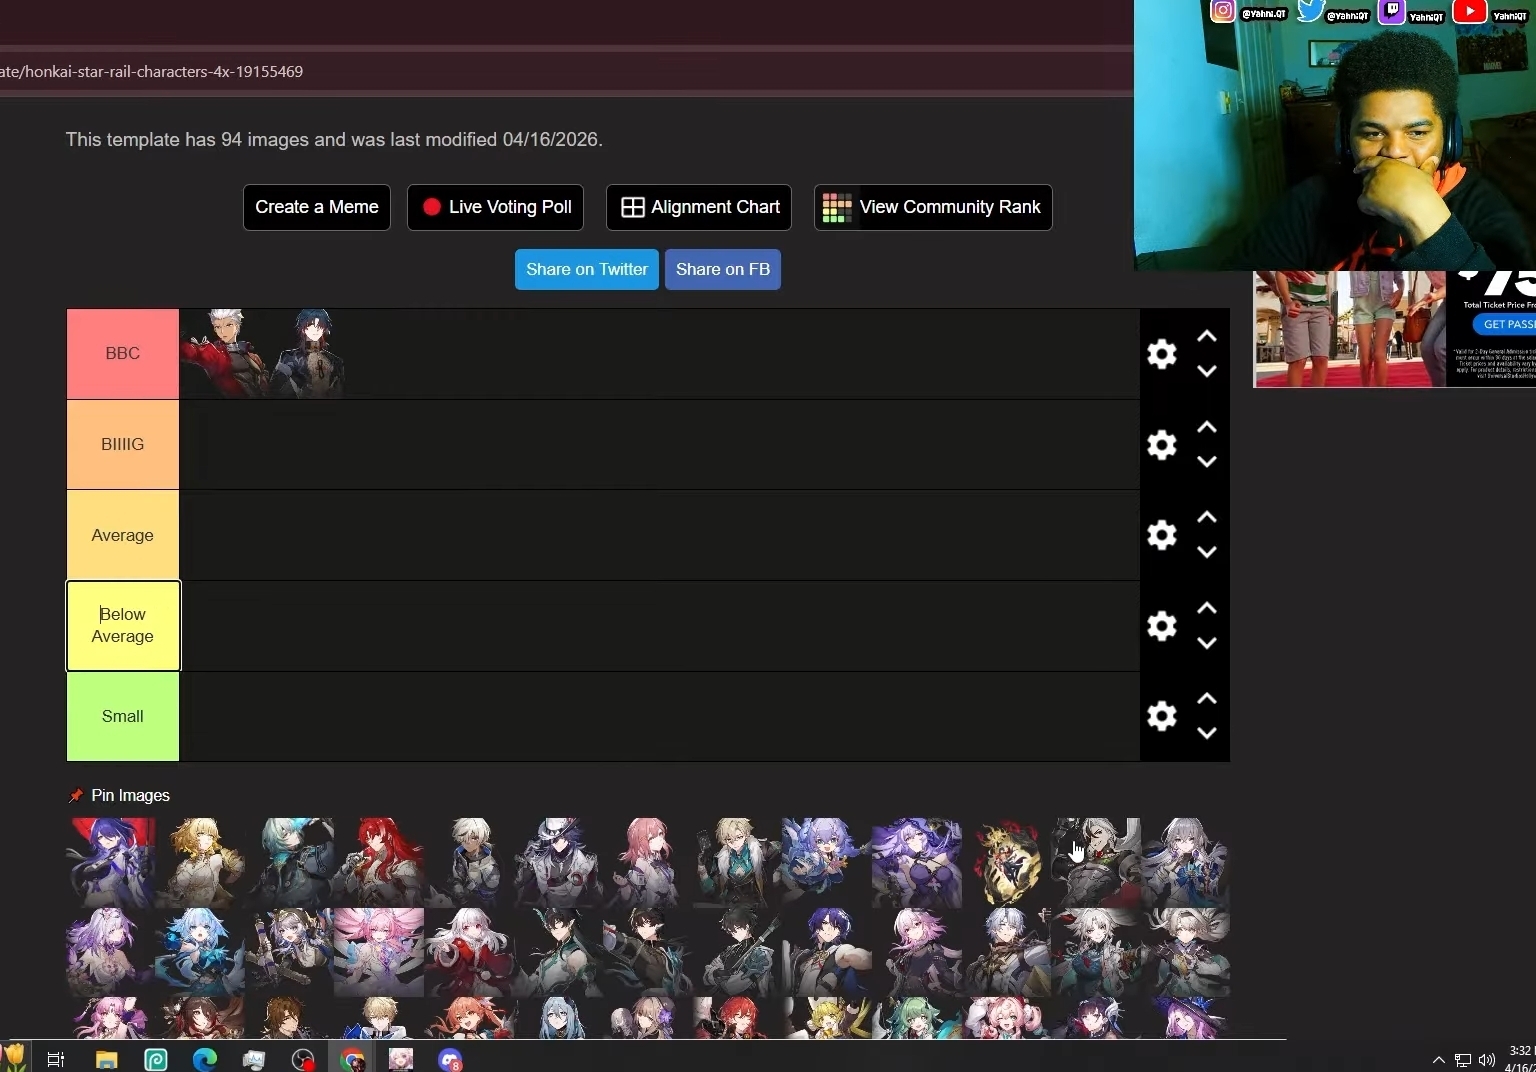Open the network status tray icon
Screen dimensions: 1536x1072
click(x=1463, y=1060)
